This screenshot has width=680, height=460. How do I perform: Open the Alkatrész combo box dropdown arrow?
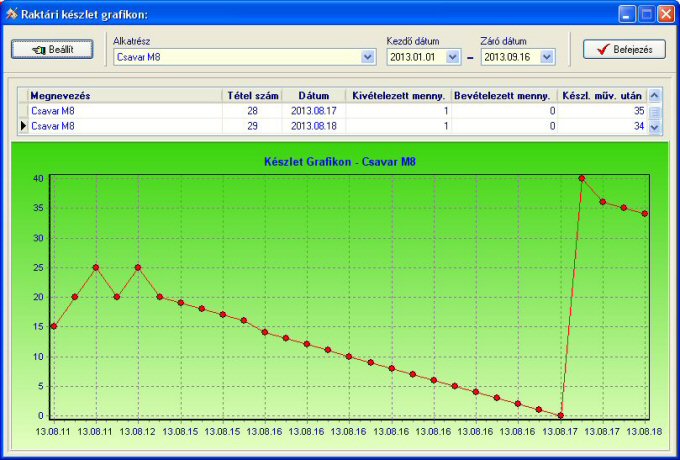point(368,57)
